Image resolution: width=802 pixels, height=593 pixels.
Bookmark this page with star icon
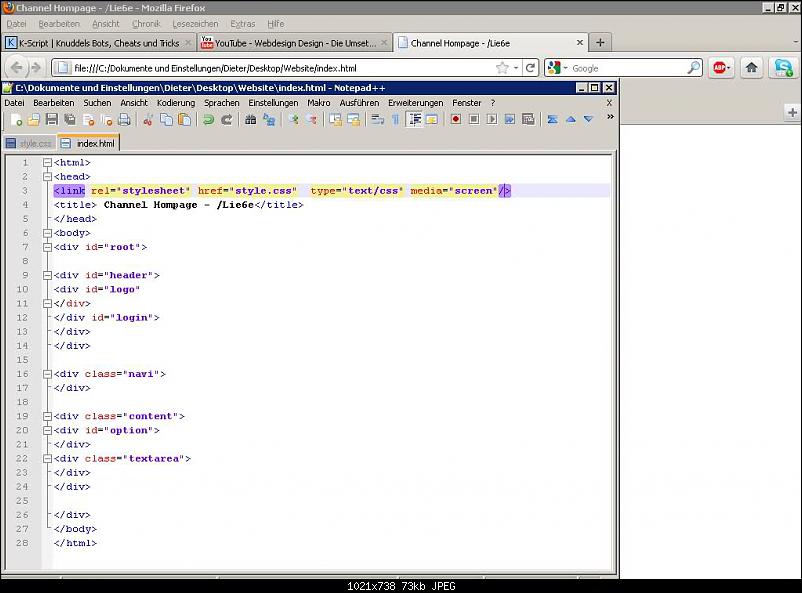pyautogui.click(x=502, y=68)
